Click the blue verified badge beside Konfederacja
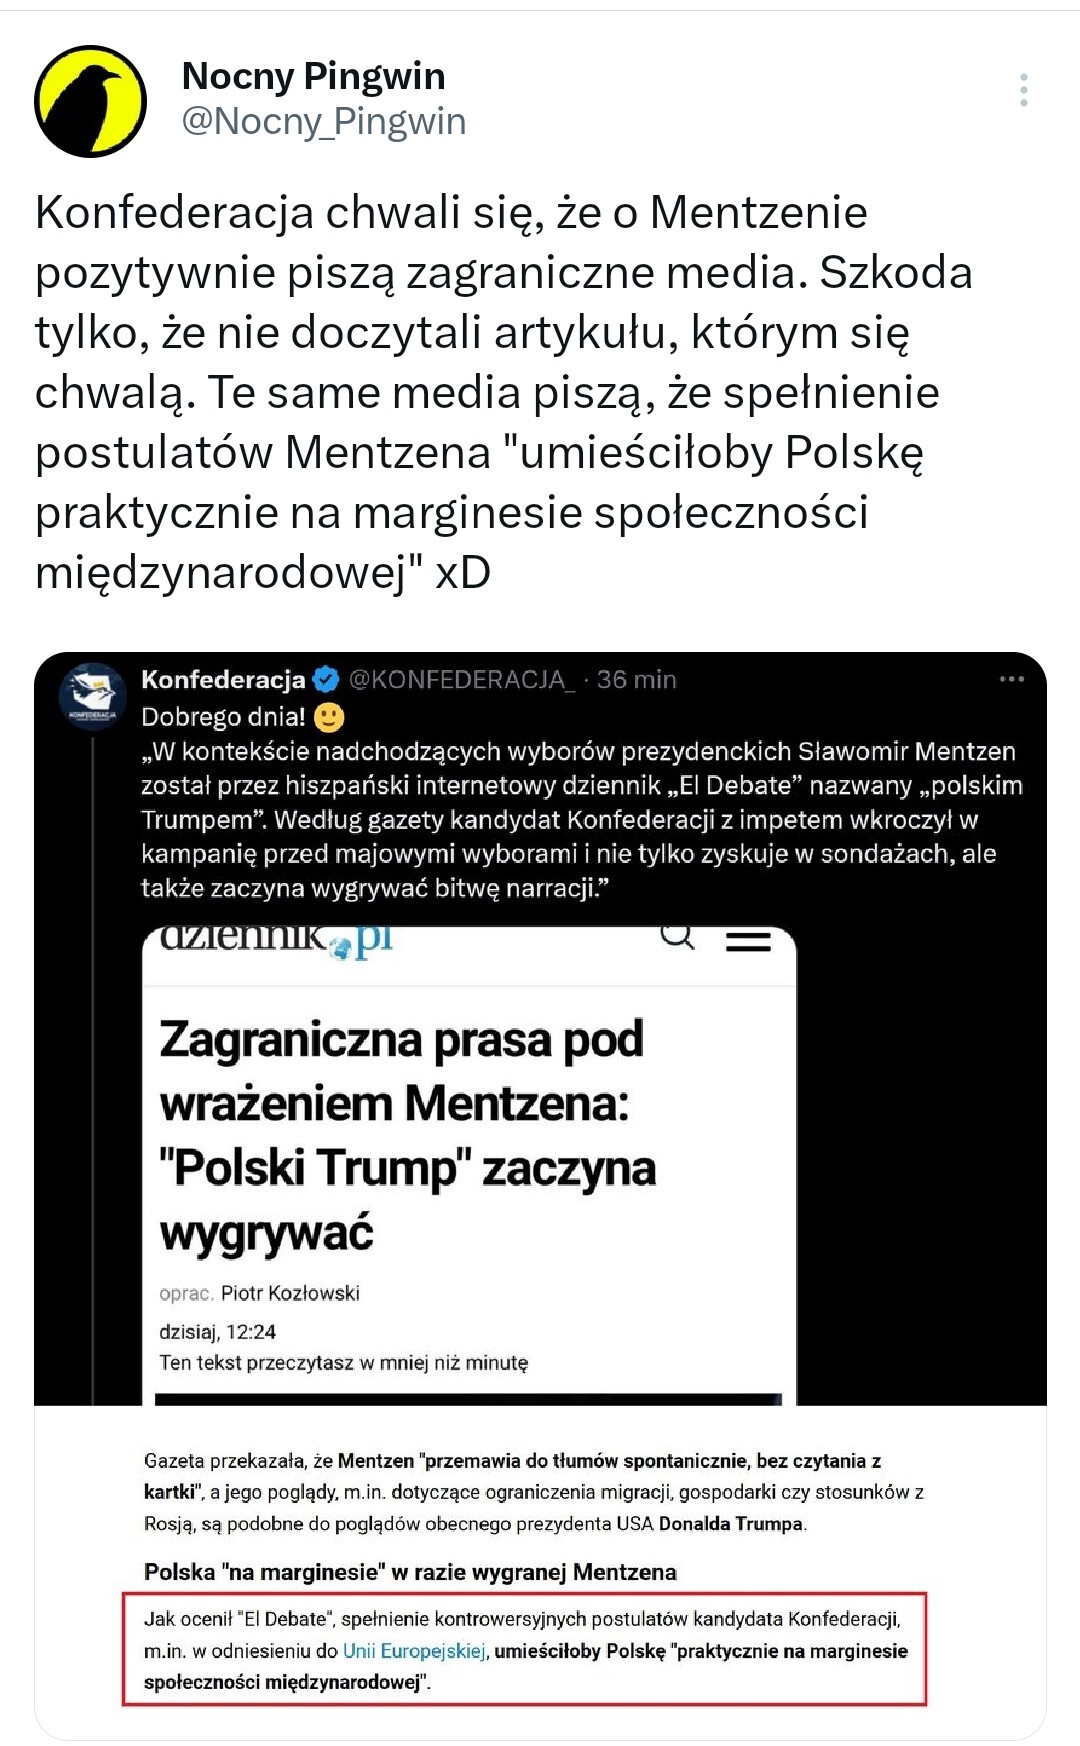 click(x=326, y=680)
